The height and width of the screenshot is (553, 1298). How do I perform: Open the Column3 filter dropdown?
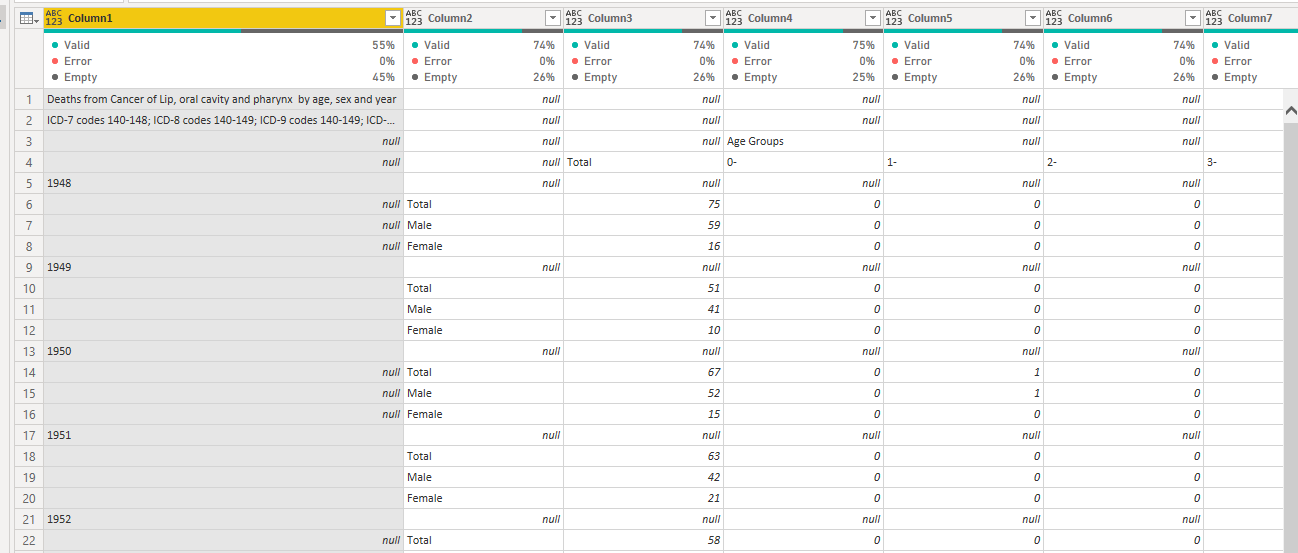pos(713,18)
